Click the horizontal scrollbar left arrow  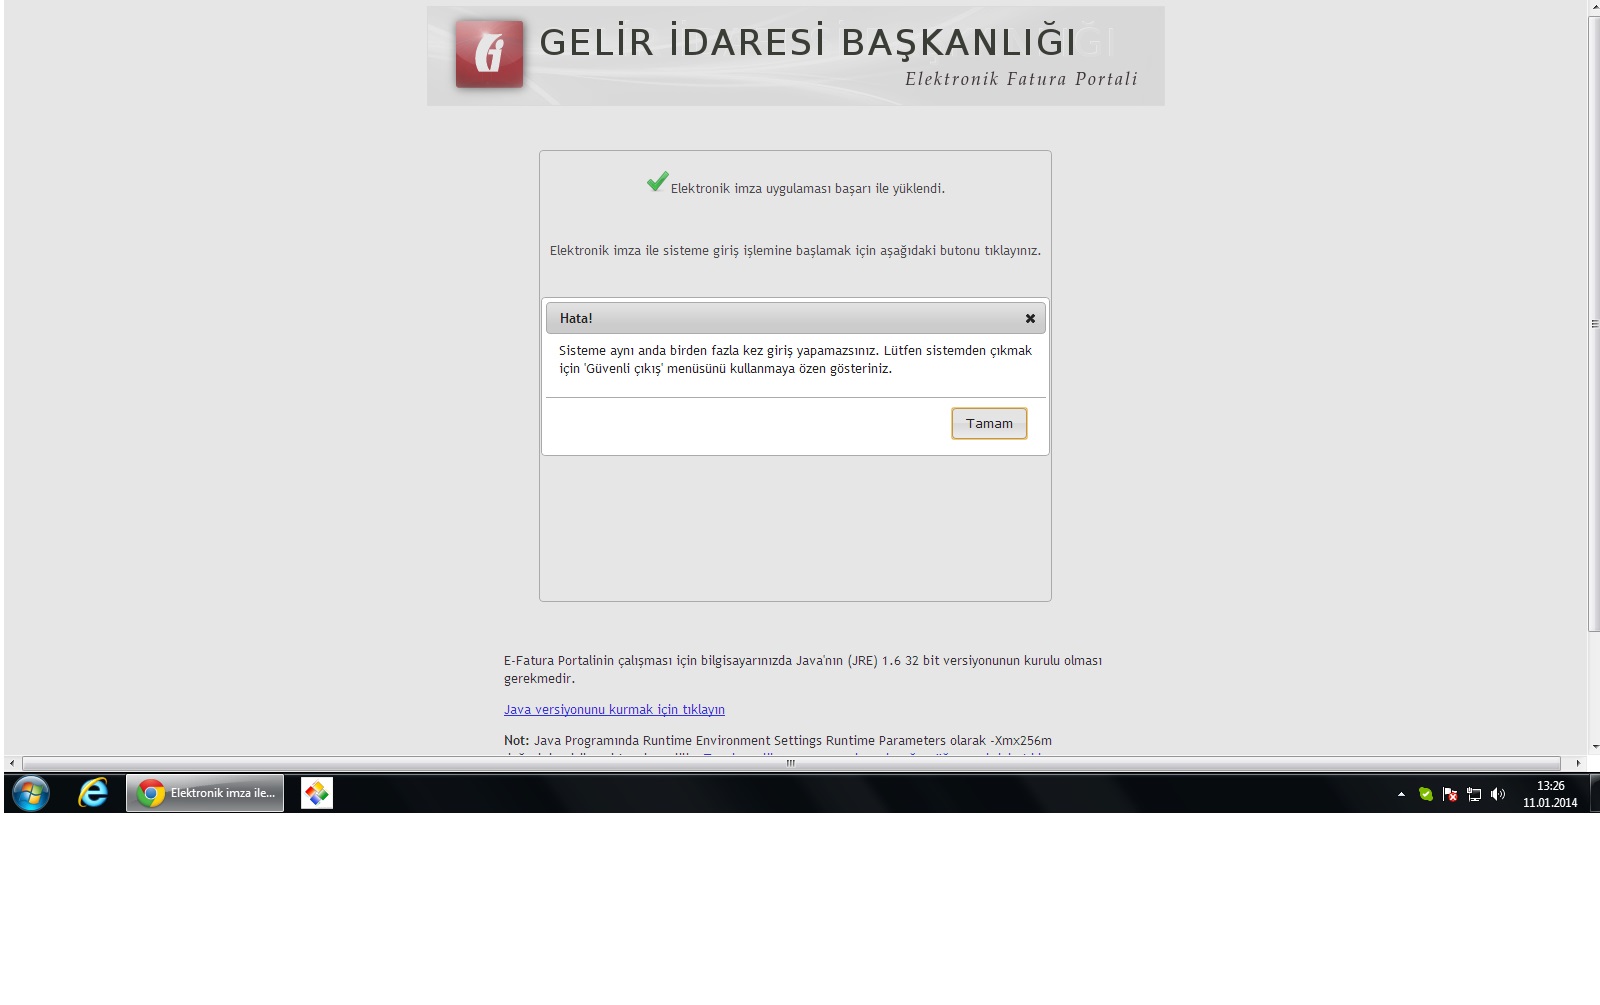click(x=12, y=763)
